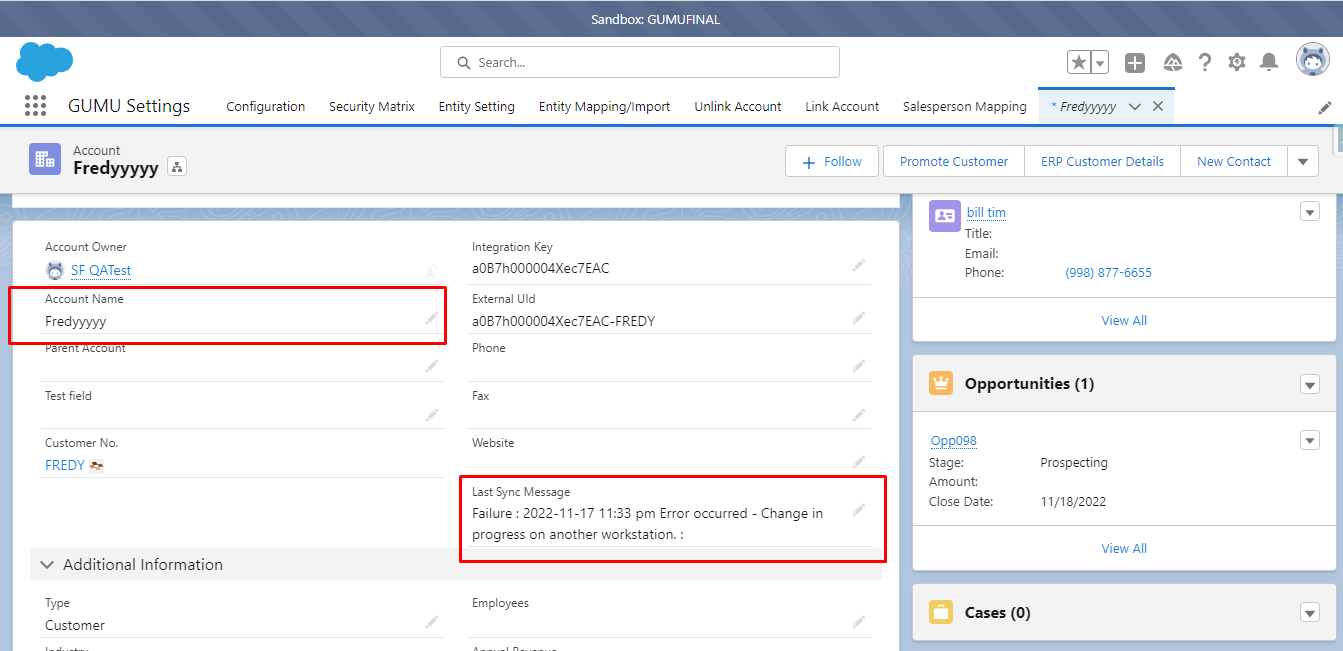Screen dimensions: 1343x651
Task: Edit Phone field pencil icon
Action: click(859, 366)
